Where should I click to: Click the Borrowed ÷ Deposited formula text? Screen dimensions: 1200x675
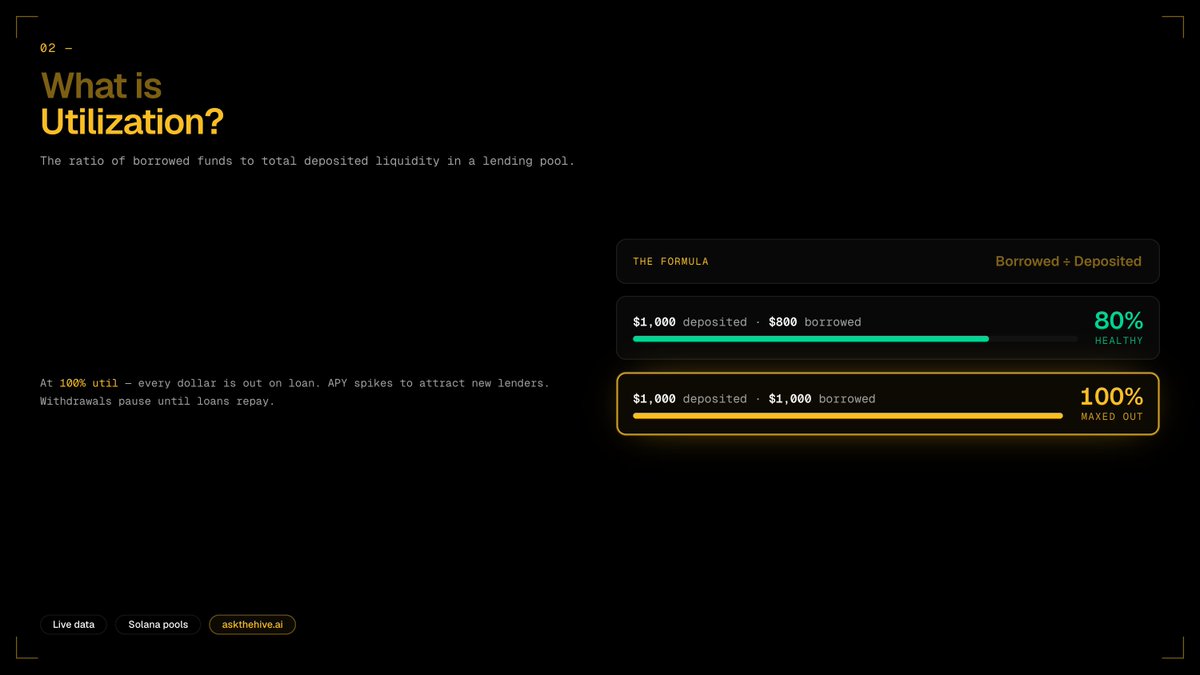[x=1068, y=261]
